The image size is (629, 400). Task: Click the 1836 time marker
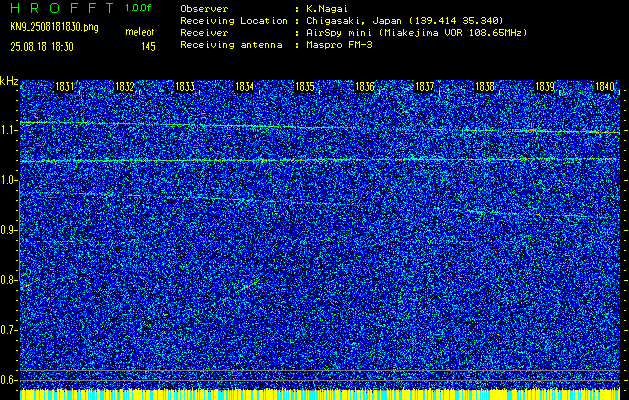click(365, 87)
